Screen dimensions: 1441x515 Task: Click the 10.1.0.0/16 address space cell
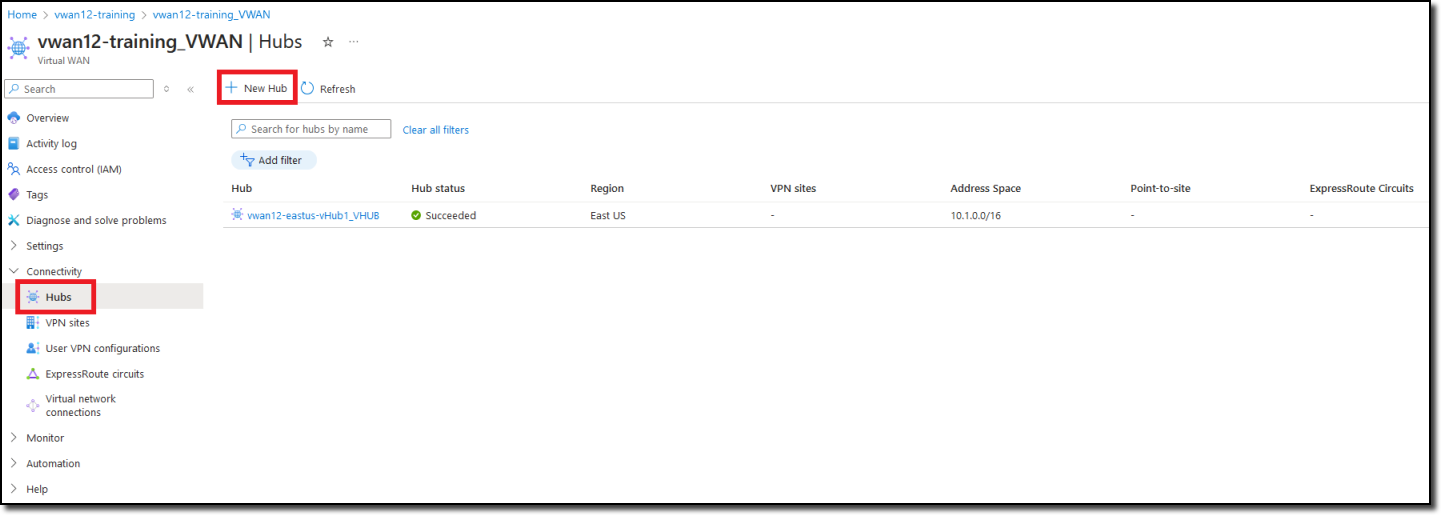[975, 216]
